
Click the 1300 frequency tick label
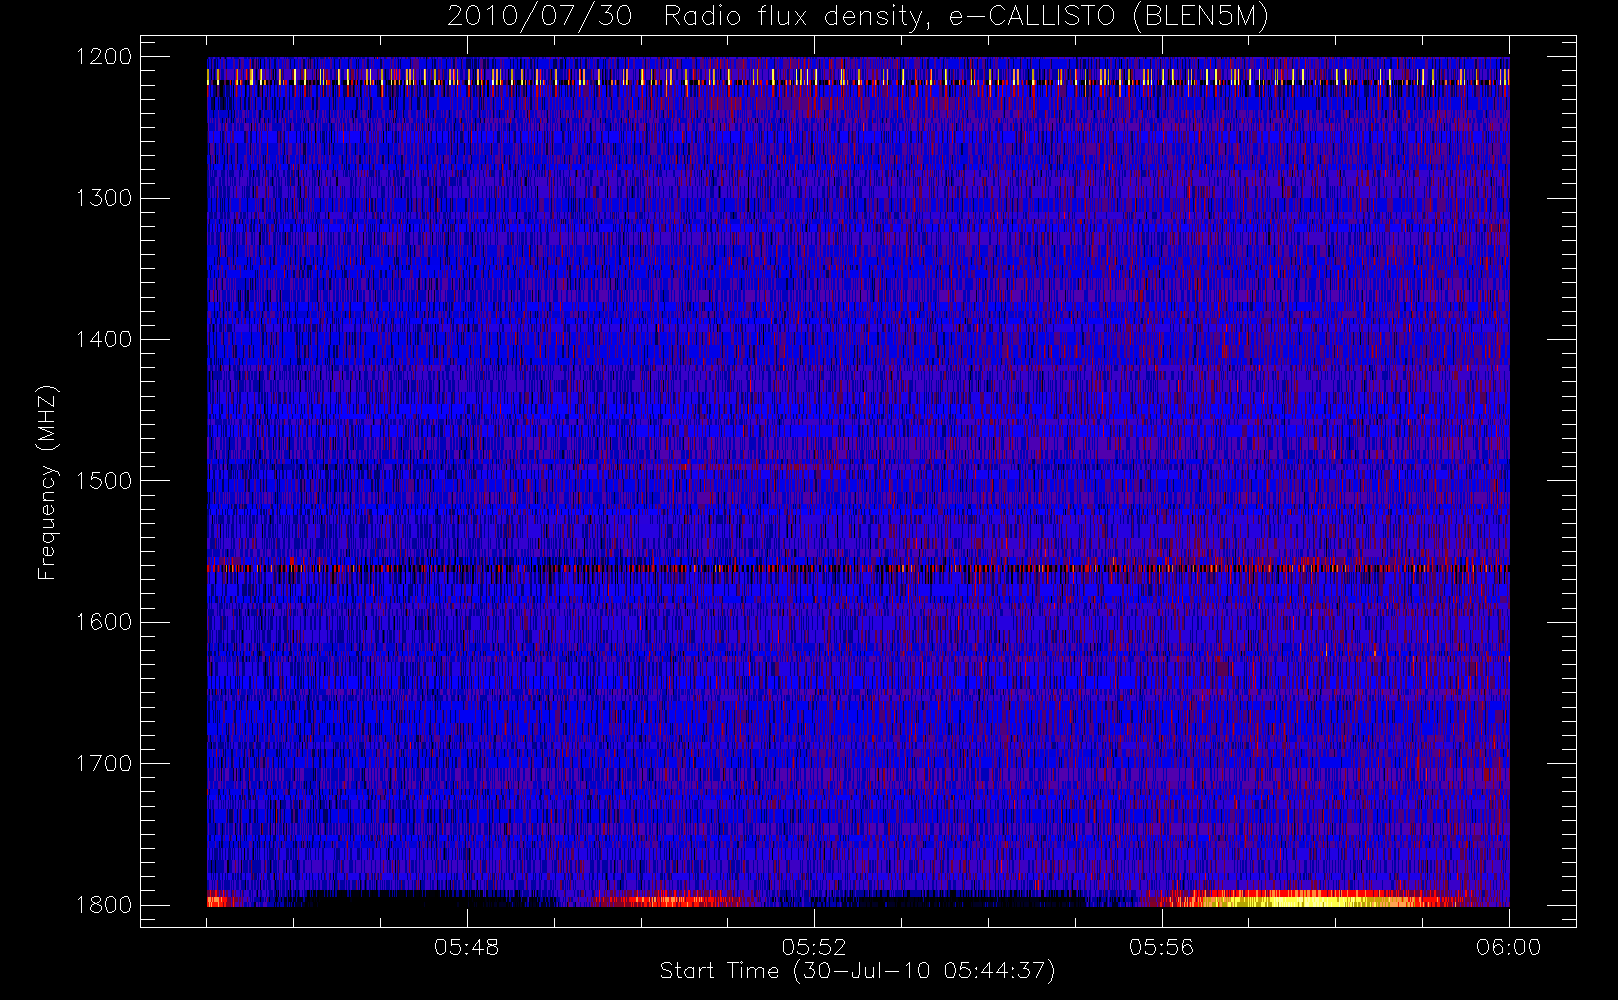click(104, 198)
